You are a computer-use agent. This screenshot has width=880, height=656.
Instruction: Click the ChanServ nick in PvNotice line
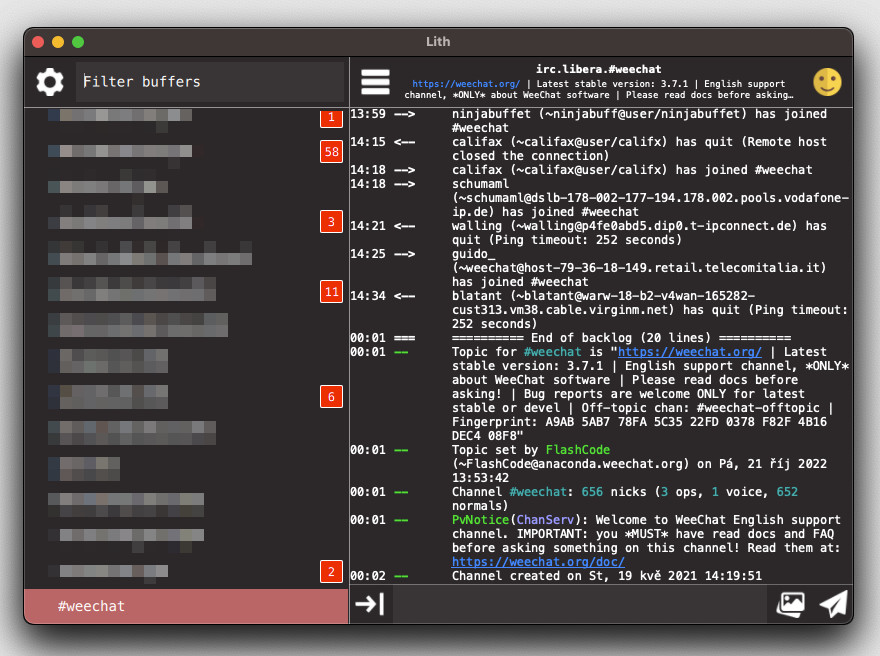click(x=545, y=520)
